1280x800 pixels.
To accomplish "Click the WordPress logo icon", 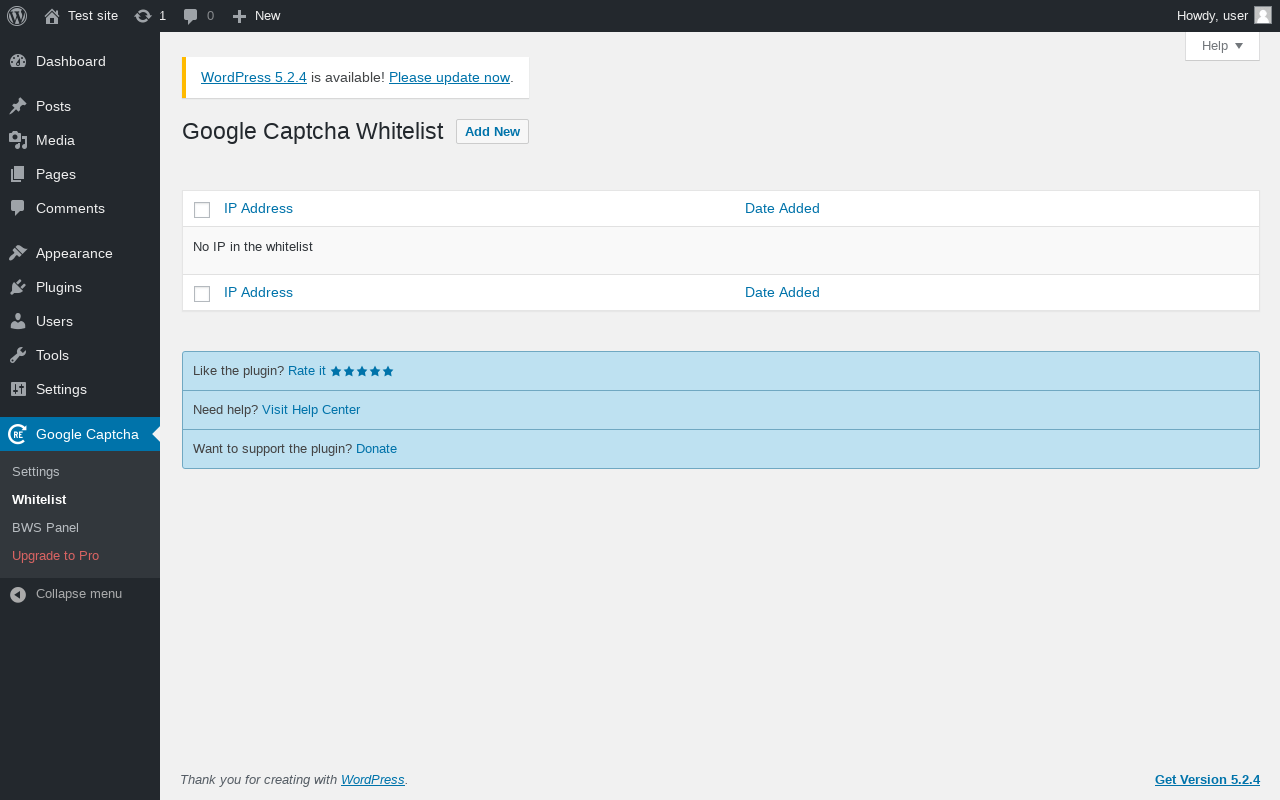I will (x=17, y=16).
